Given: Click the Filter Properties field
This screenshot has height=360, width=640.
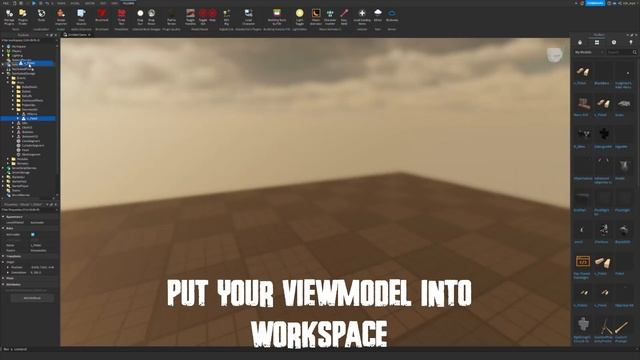Looking at the screenshot, I should click(x=29, y=210).
